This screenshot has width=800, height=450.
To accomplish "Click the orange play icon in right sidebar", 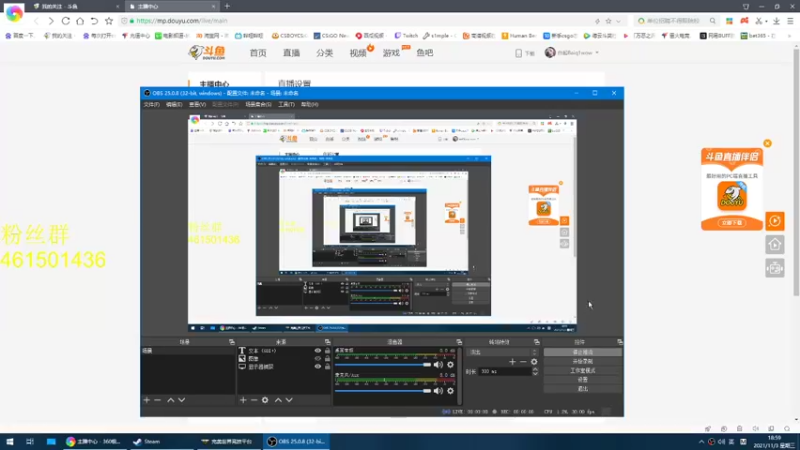I will [775, 221].
